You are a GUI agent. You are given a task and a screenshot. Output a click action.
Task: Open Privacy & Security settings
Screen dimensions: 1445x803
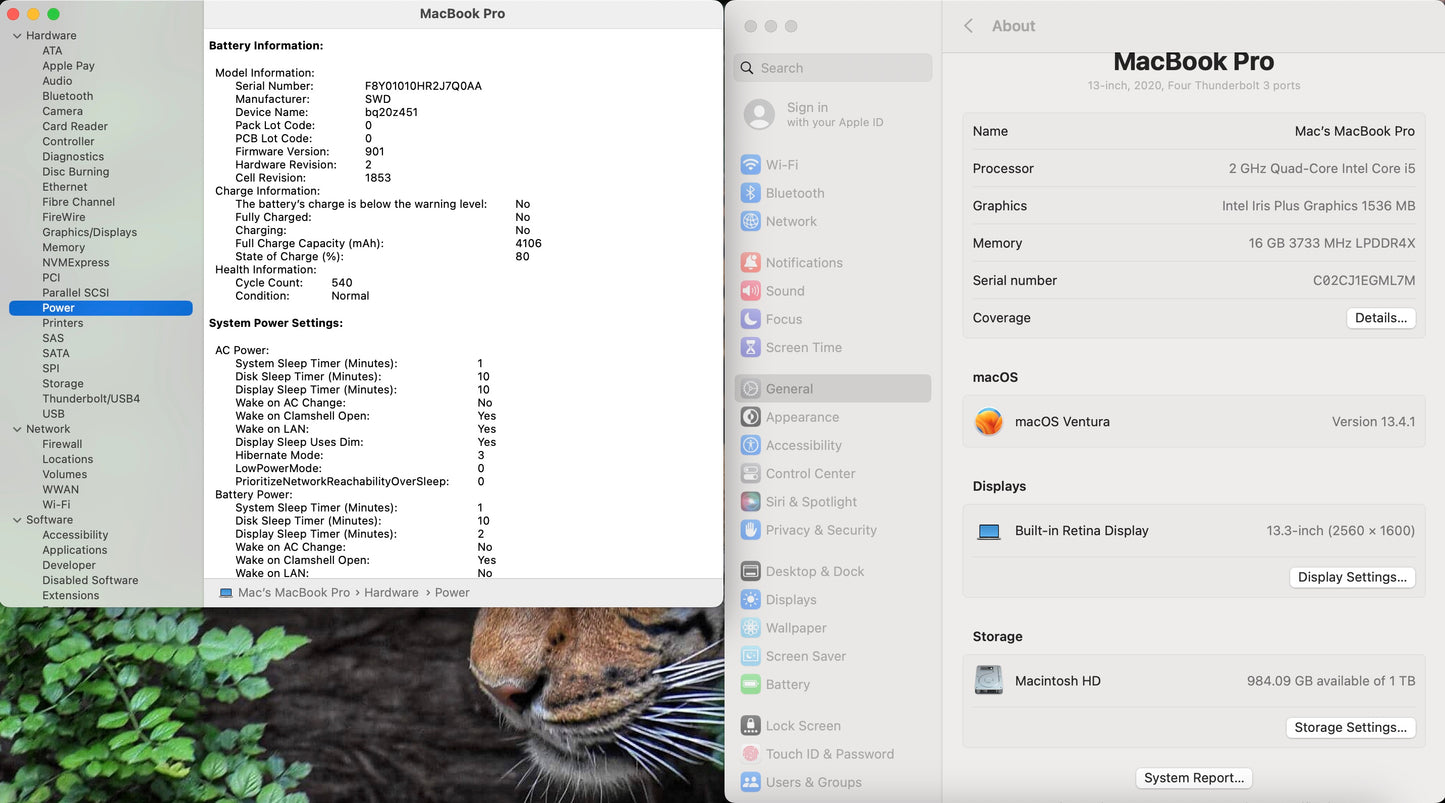tap(820, 530)
